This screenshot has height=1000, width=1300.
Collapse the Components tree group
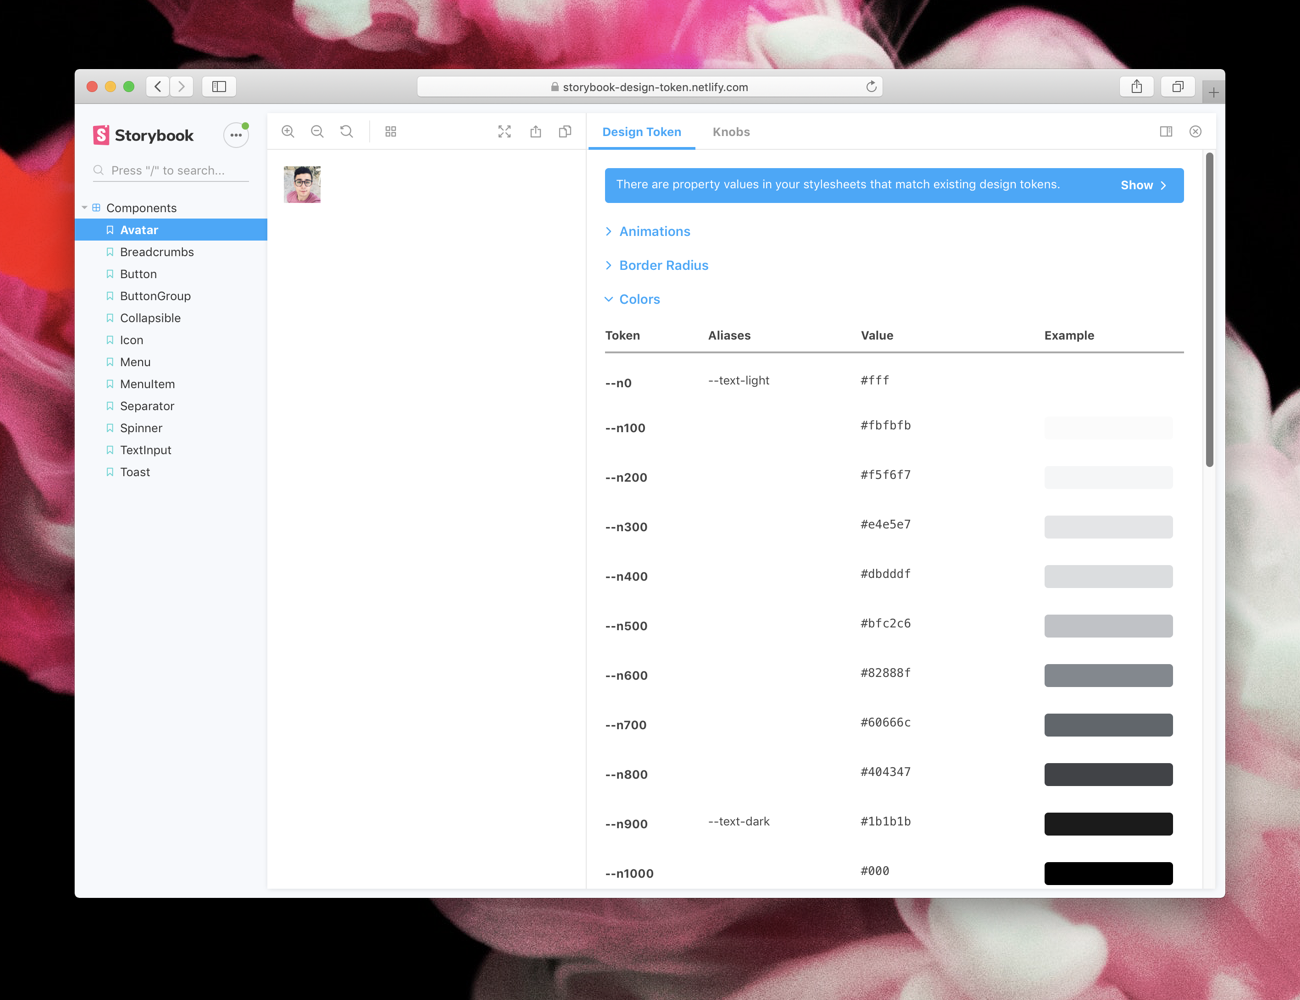click(84, 208)
